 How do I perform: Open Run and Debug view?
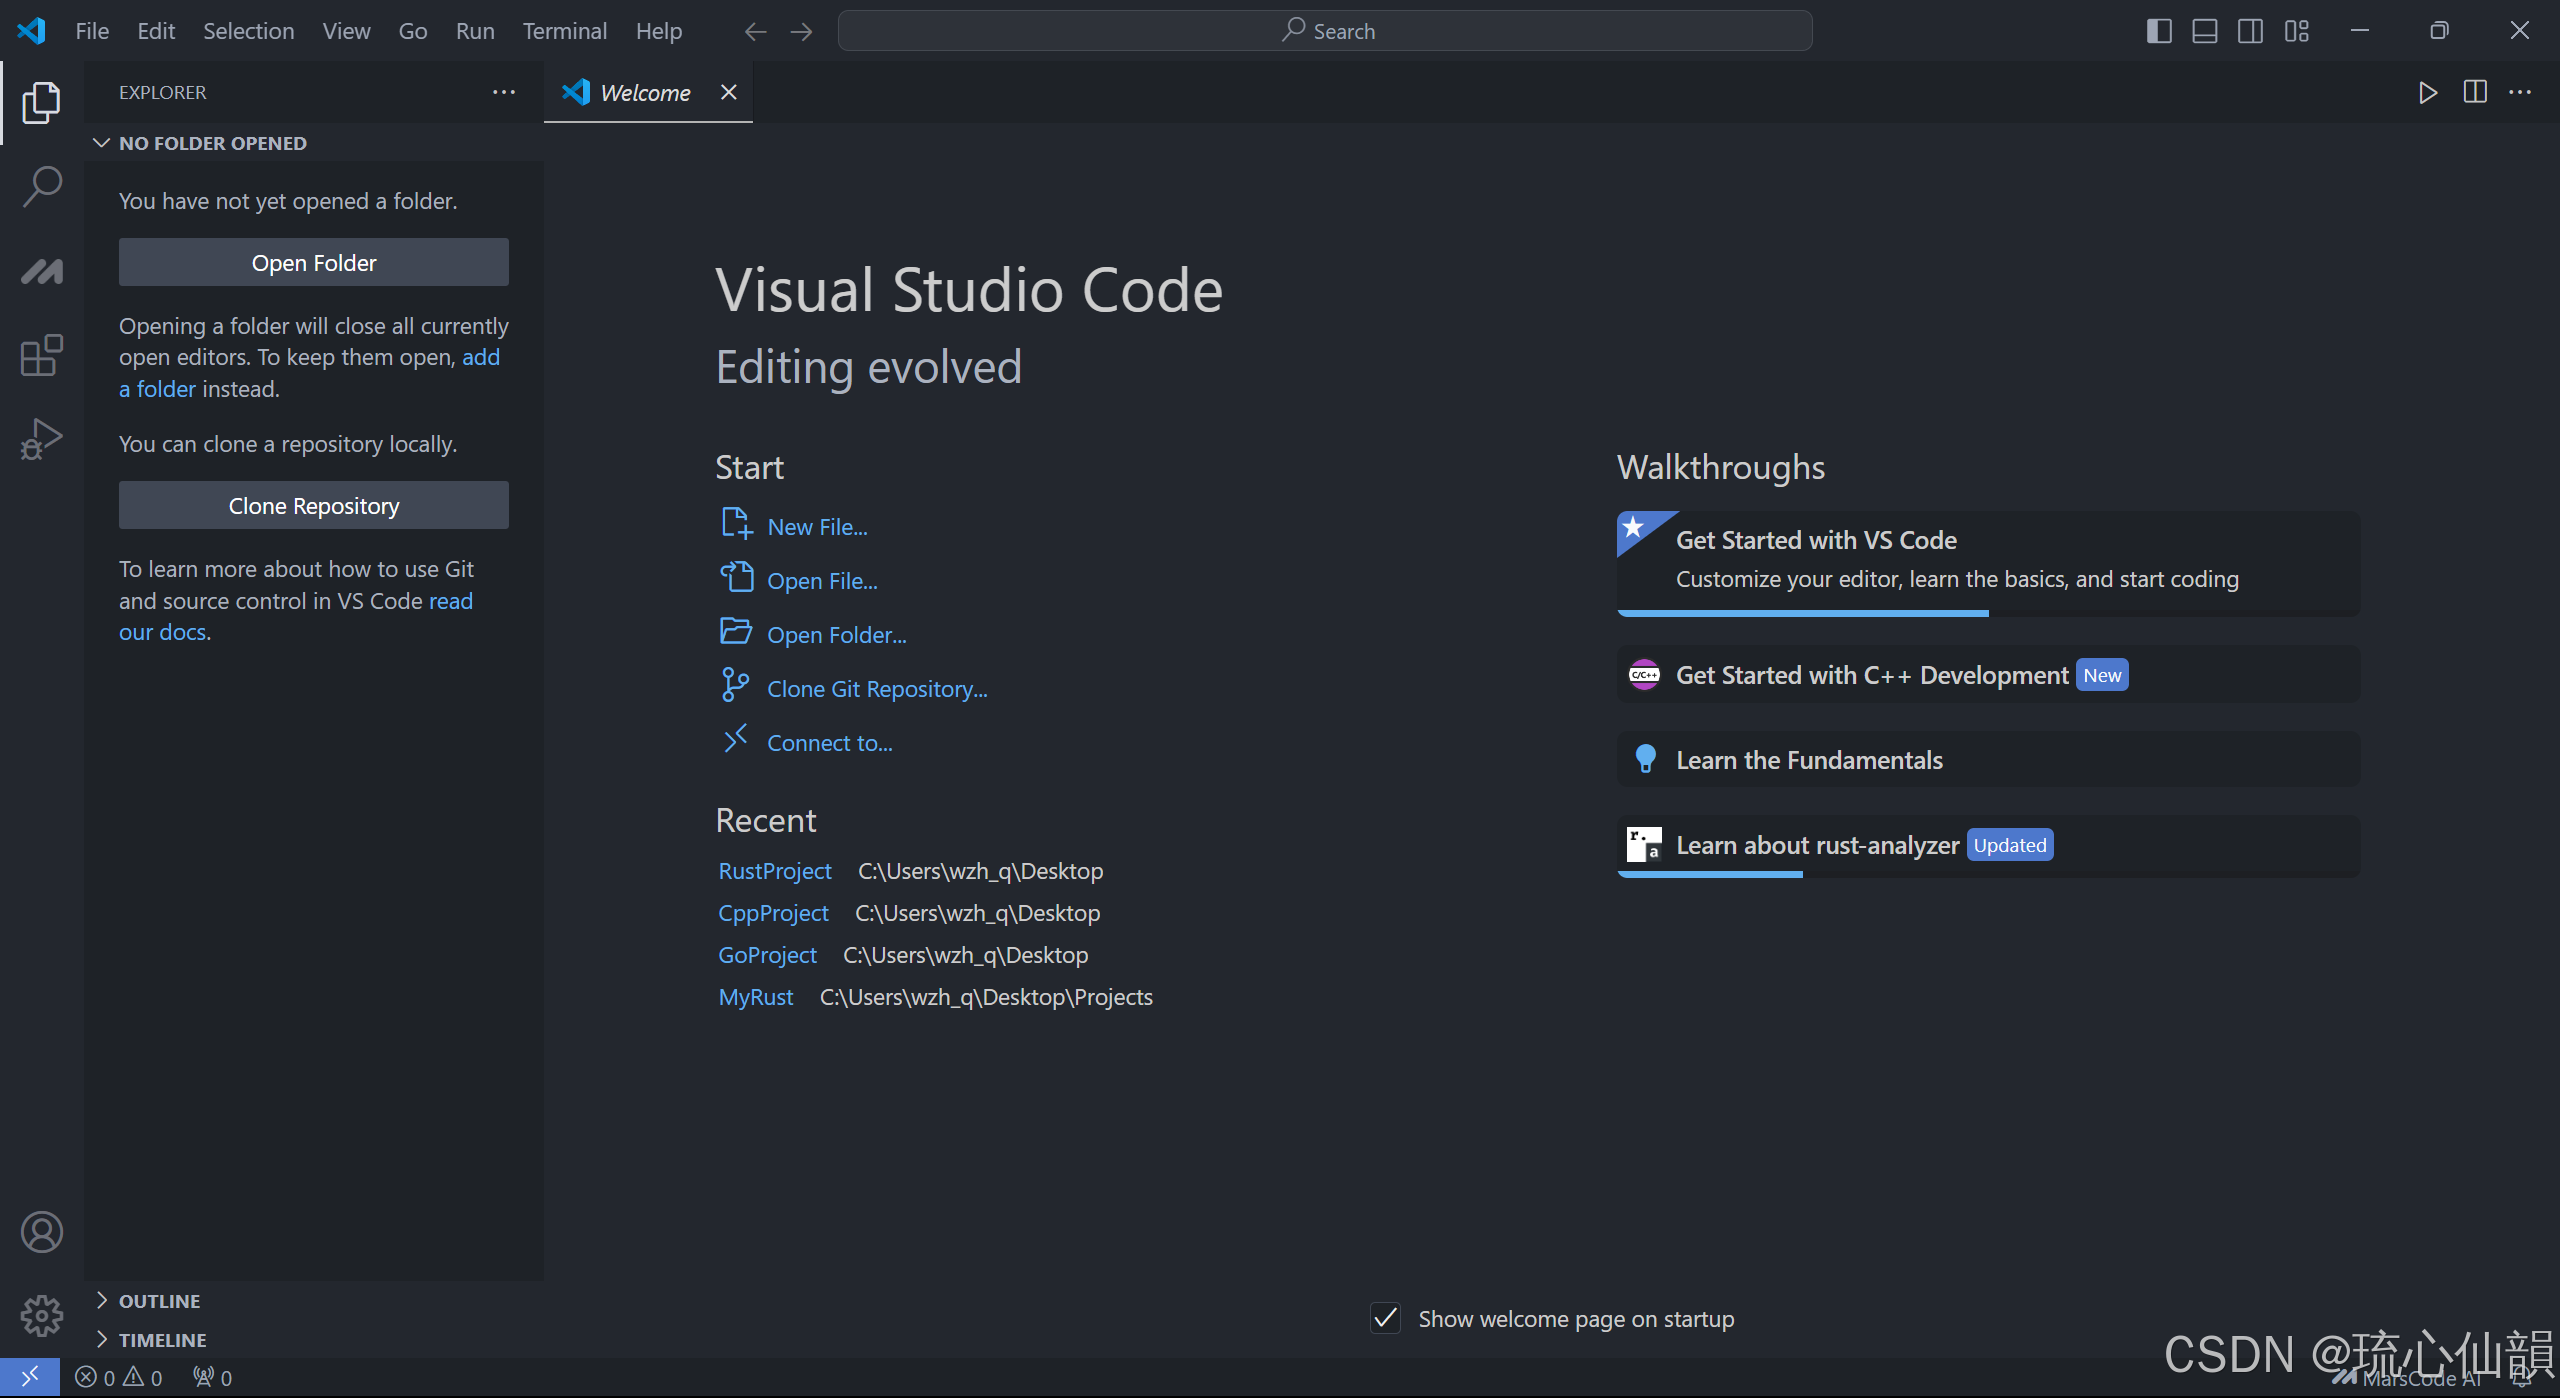click(42, 439)
